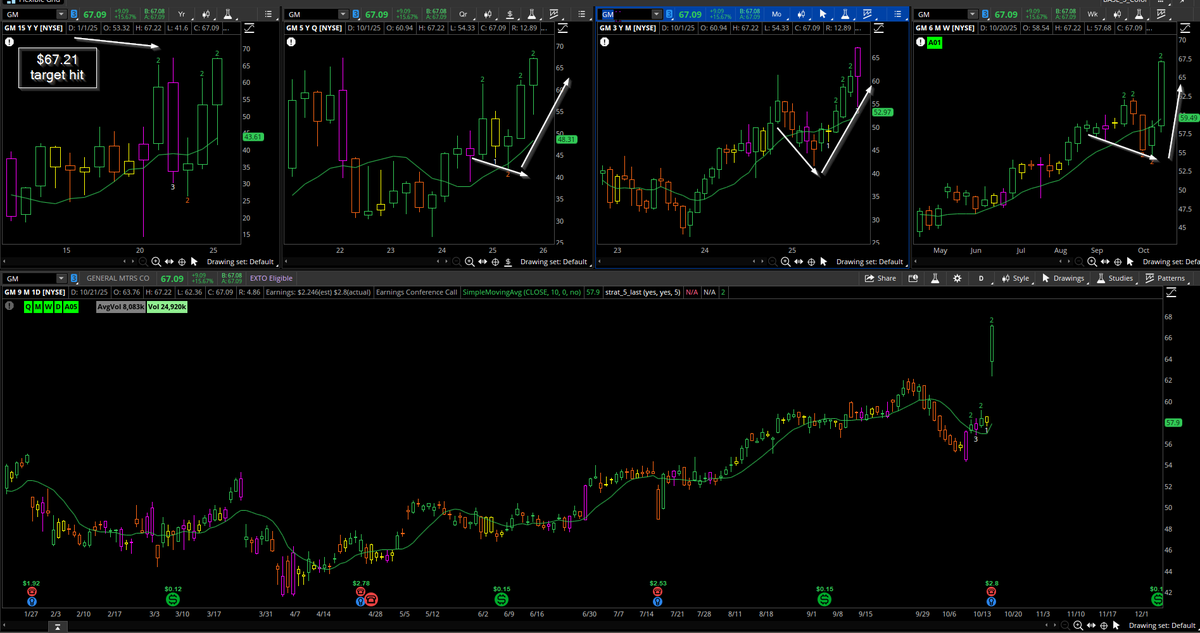Toggle the D timeframe indicator on daily chart

click(x=58, y=307)
